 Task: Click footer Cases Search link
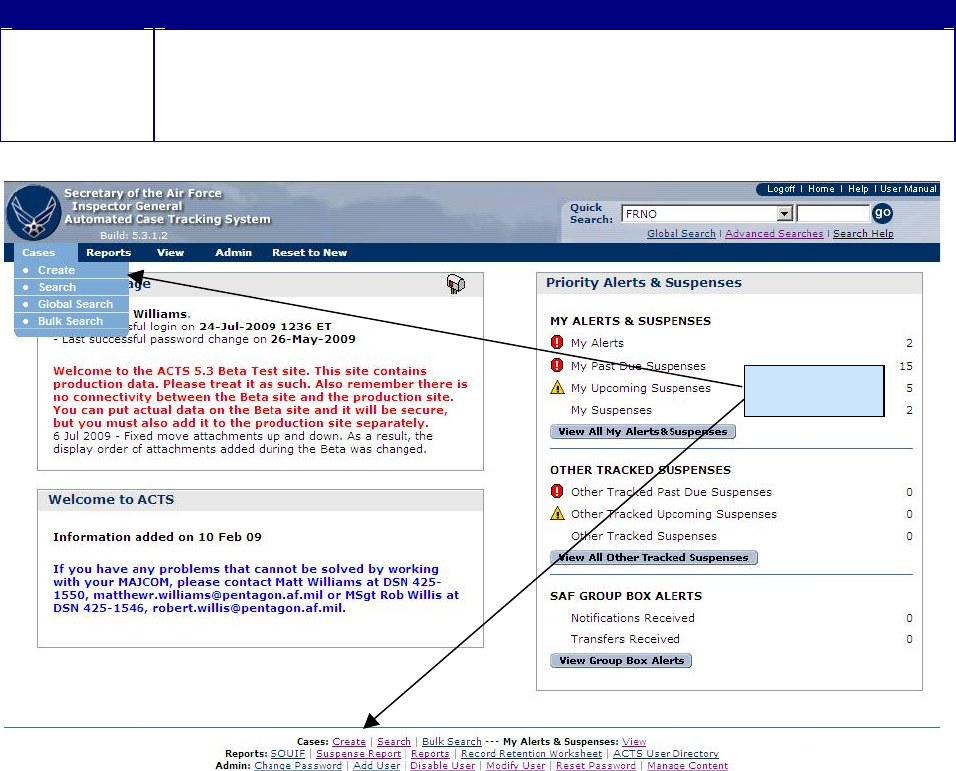(x=394, y=742)
